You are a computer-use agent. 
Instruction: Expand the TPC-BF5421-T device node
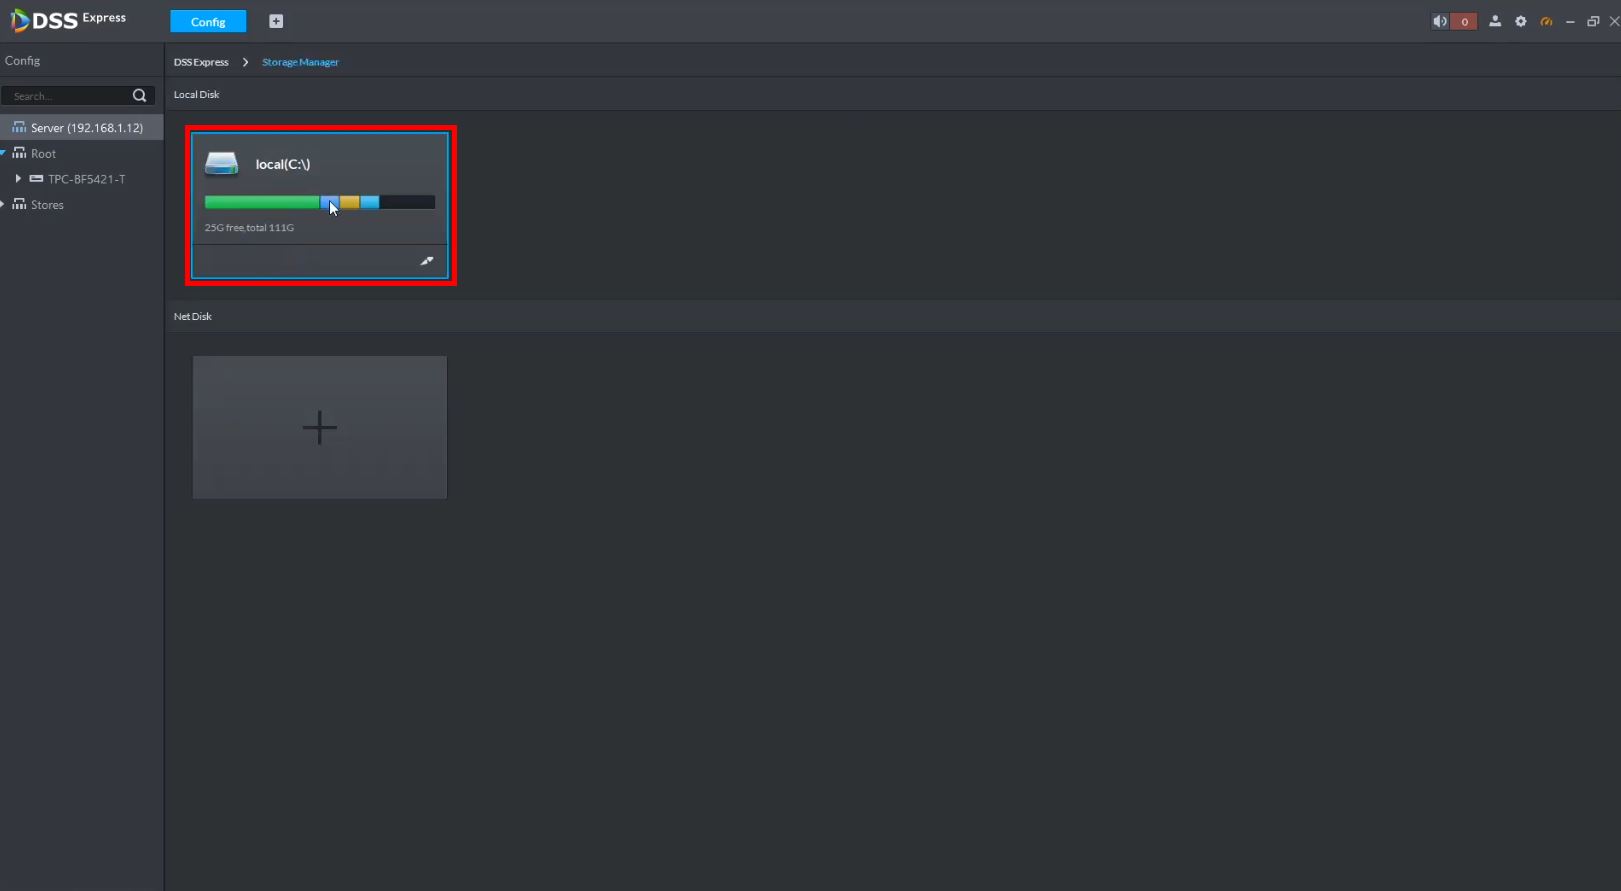tap(18, 179)
